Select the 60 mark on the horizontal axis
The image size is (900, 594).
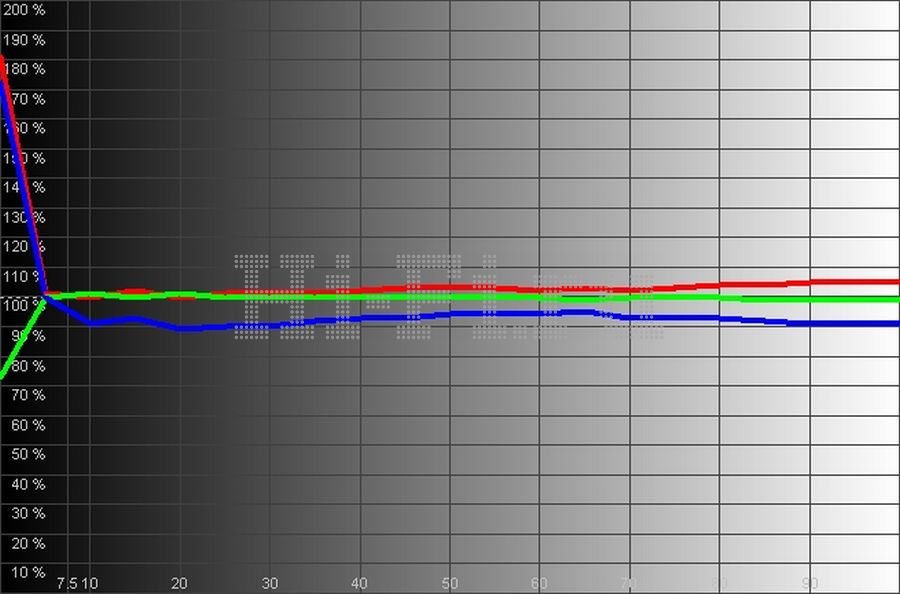coord(540,583)
